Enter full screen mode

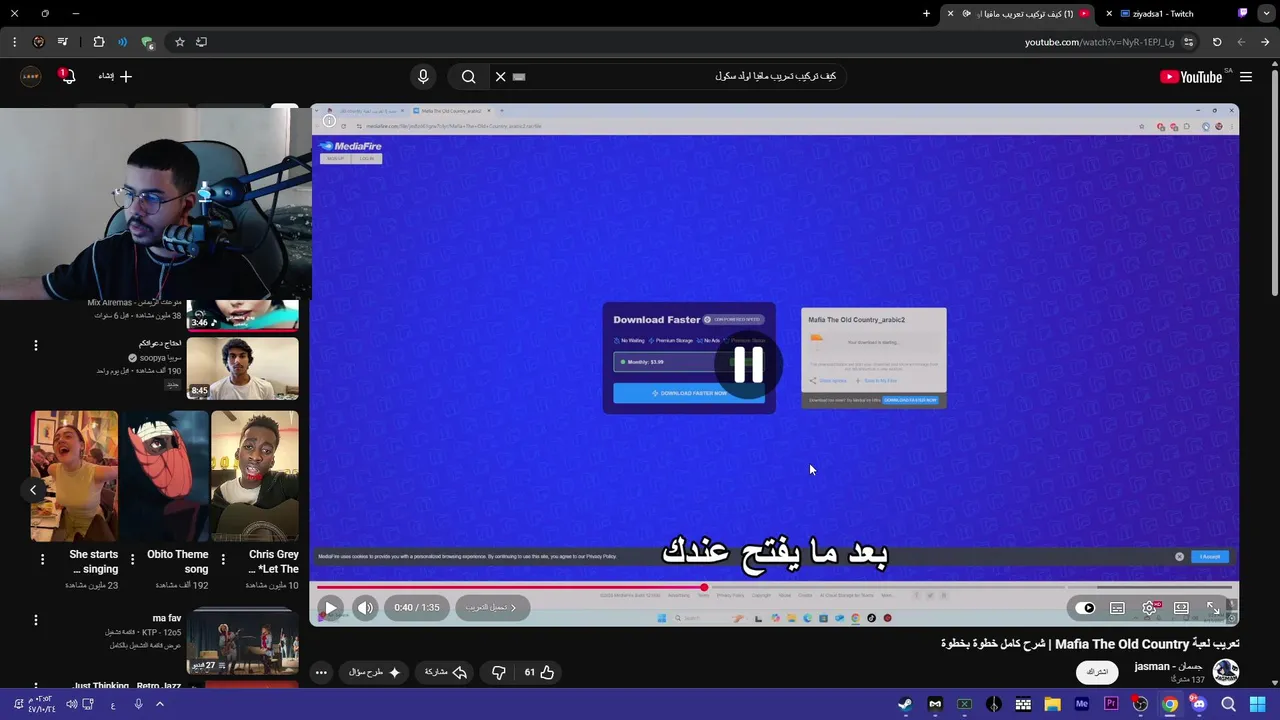tap(1213, 607)
